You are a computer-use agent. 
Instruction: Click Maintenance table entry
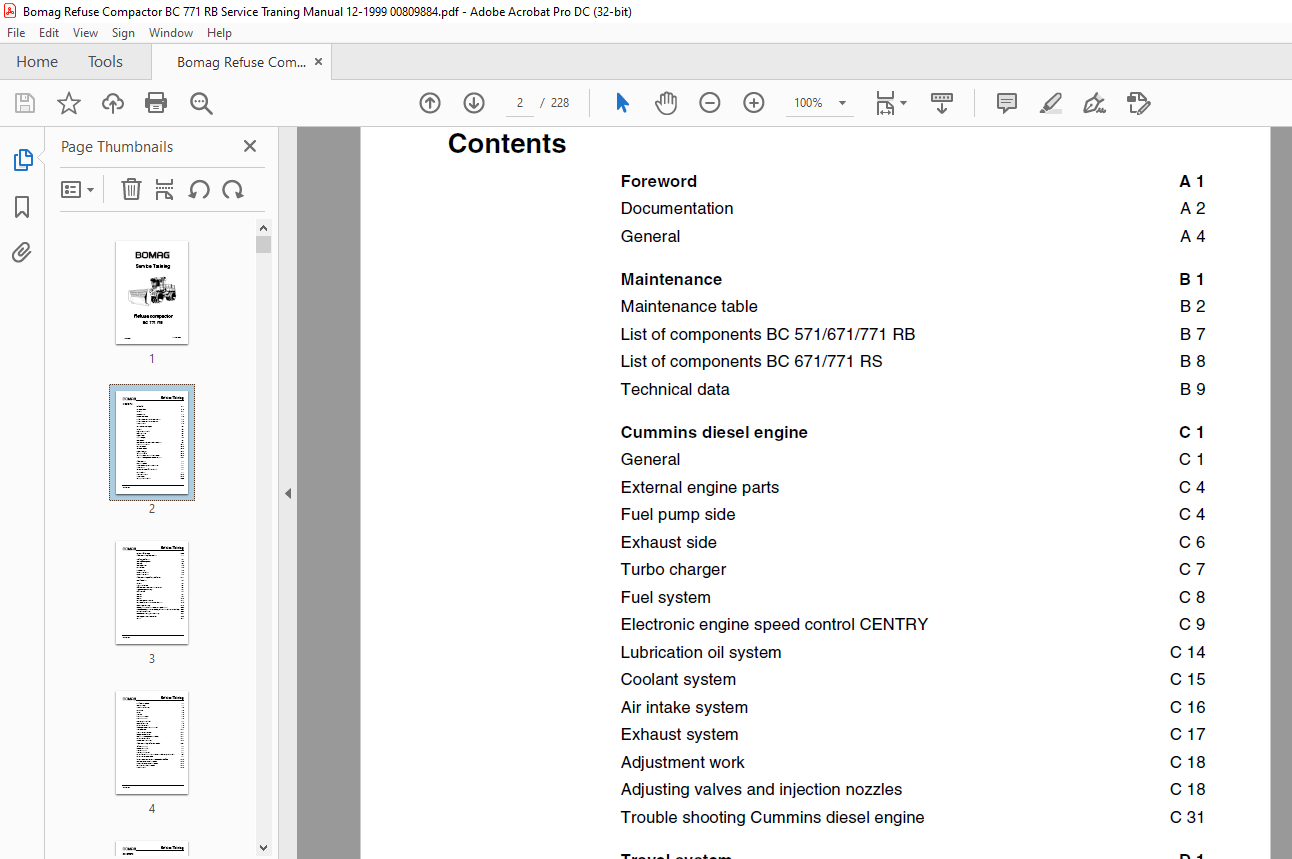(689, 306)
